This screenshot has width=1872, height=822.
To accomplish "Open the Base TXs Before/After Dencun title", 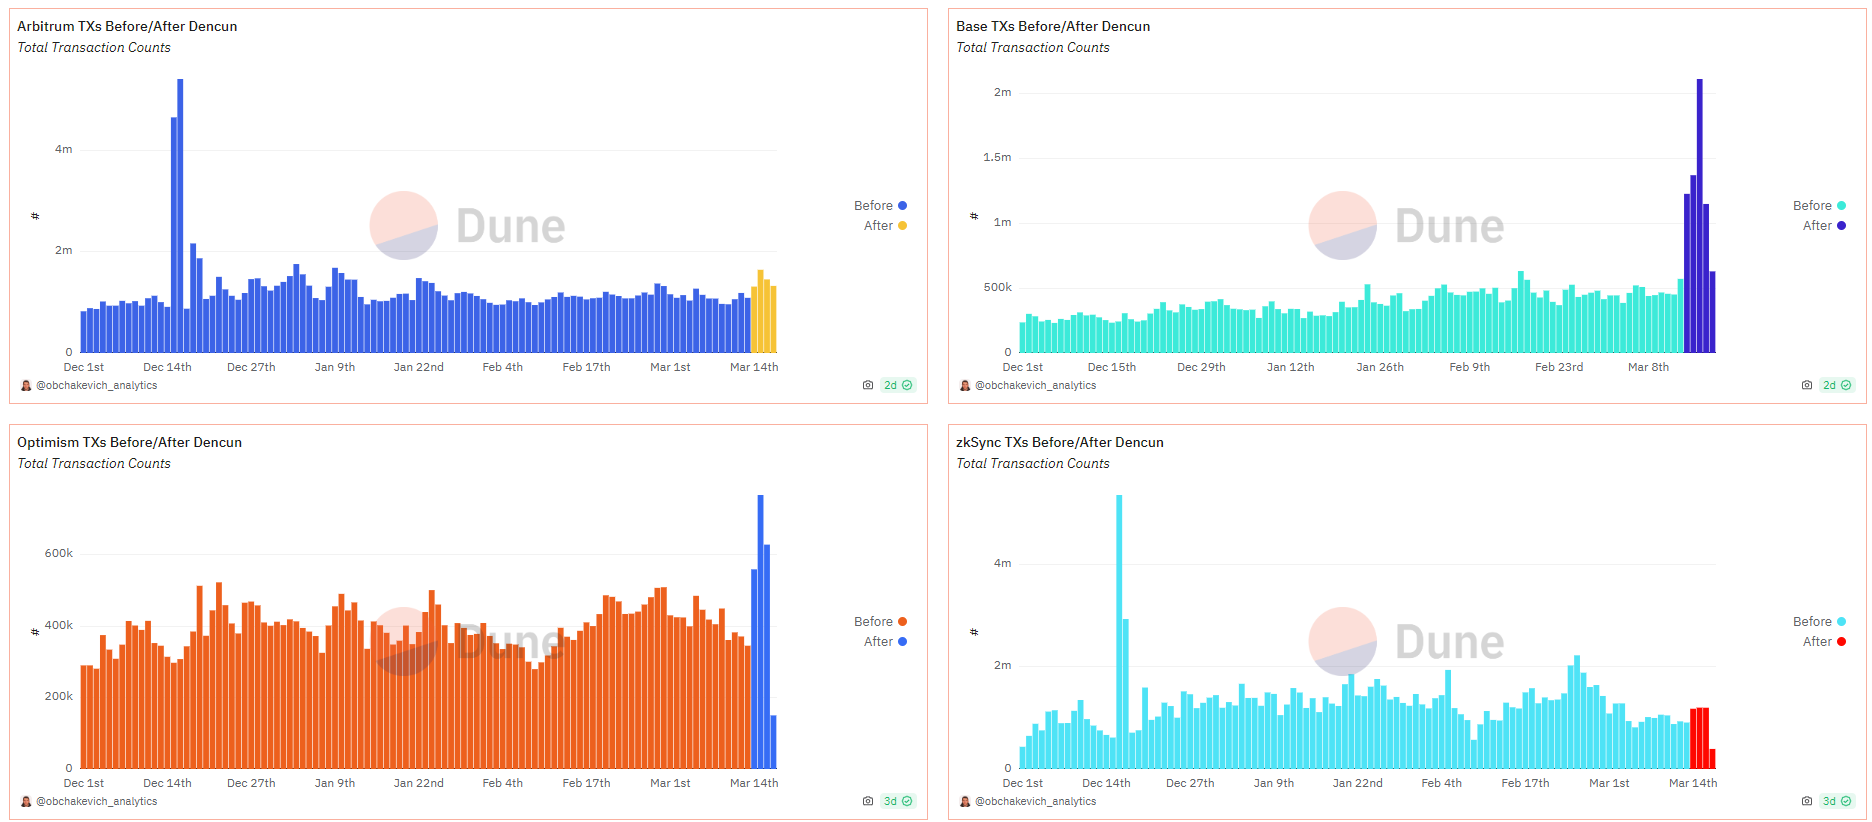I will [1052, 26].
